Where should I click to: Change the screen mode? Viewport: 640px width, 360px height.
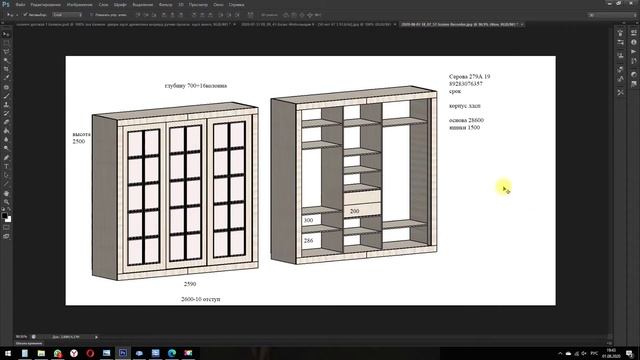point(6,236)
